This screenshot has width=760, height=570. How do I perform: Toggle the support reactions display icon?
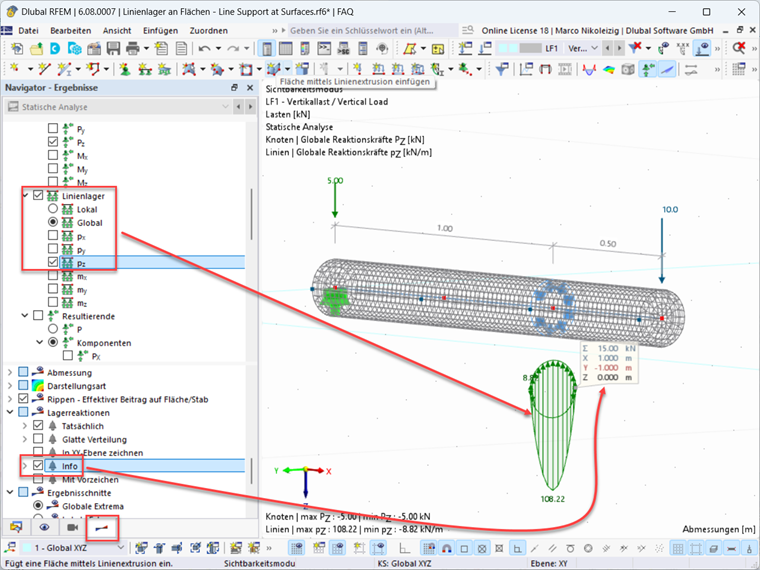[648, 69]
